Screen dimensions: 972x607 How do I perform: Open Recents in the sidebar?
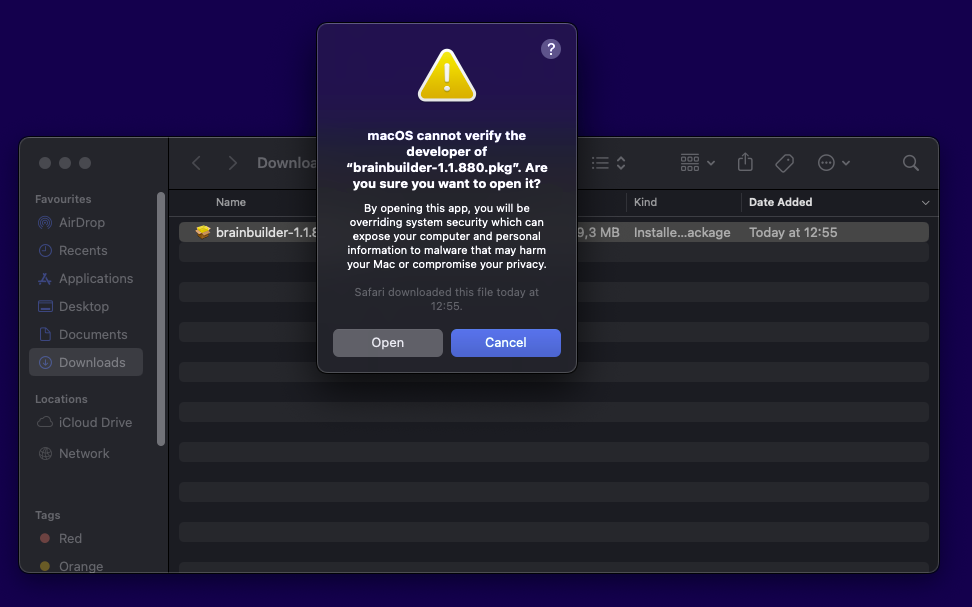click(82, 250)
